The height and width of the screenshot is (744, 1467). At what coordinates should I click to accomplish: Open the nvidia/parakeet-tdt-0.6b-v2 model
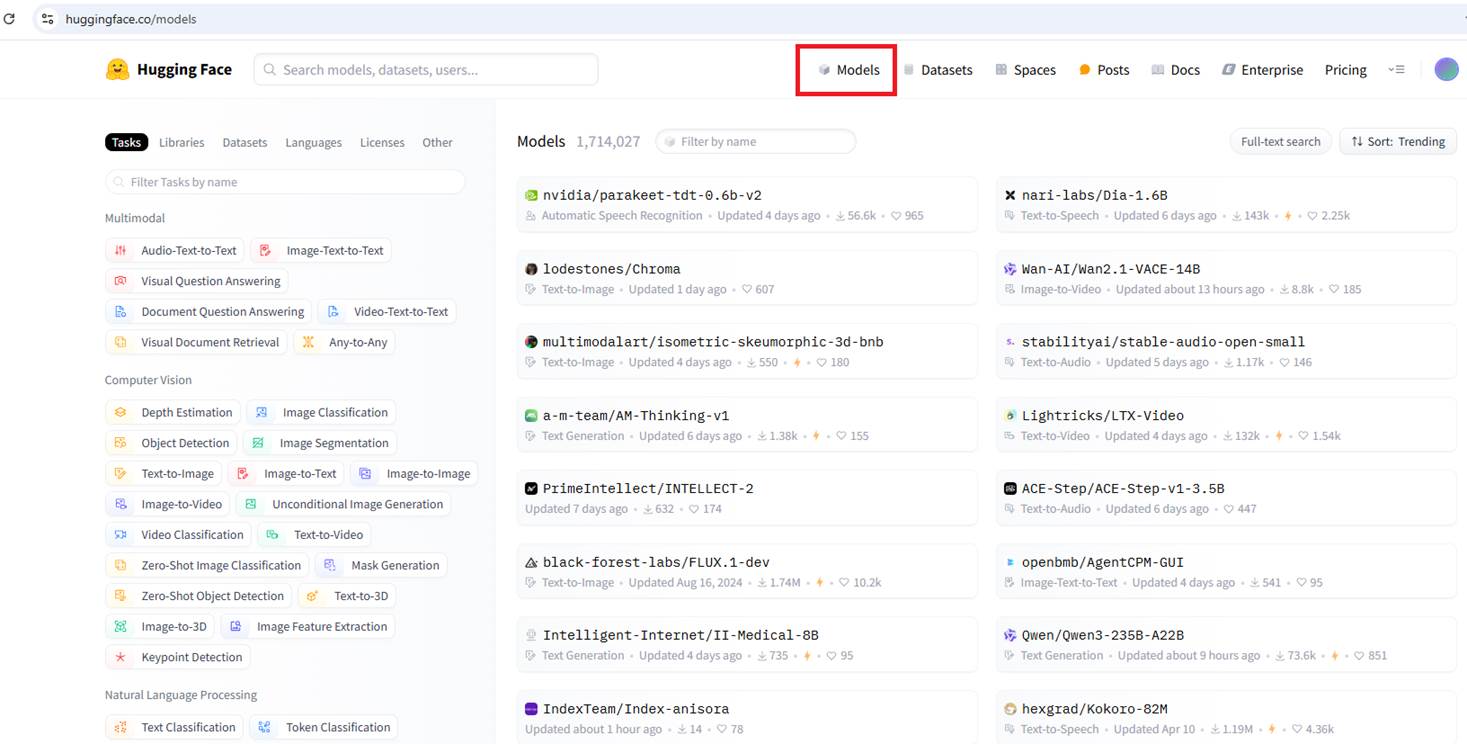747,205
